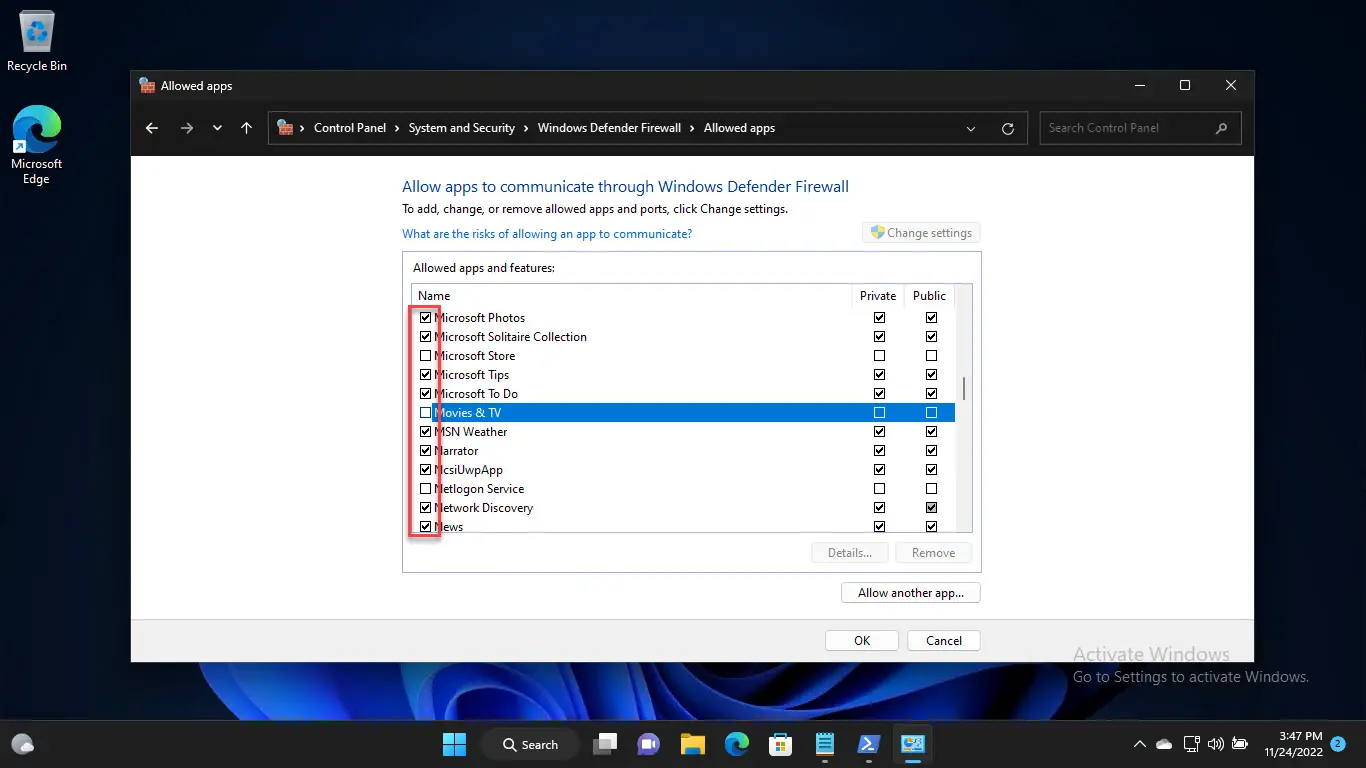Toggle Public checkbox for Network Discovery
This screenshot has height=768, width=1366.
click(x=931, y=508)
